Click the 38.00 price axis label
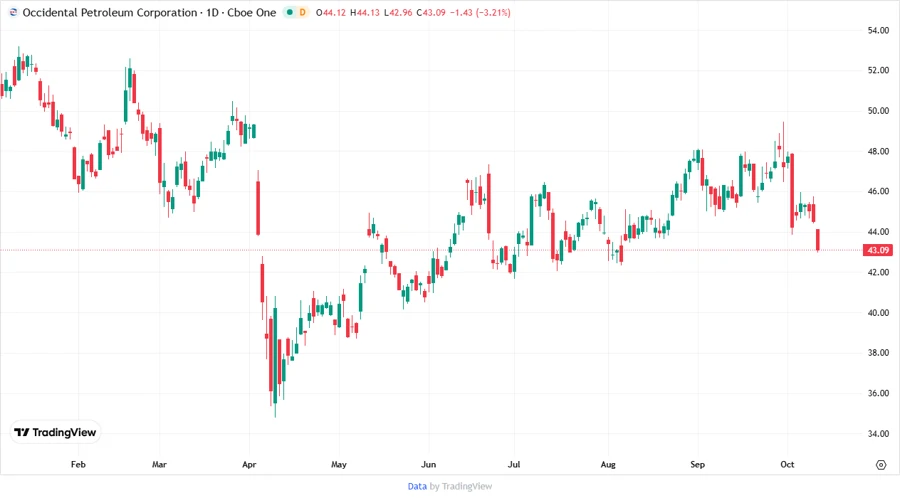Image resolution: width=900 pixels, height=498 pixels. (x=878, y=353)
